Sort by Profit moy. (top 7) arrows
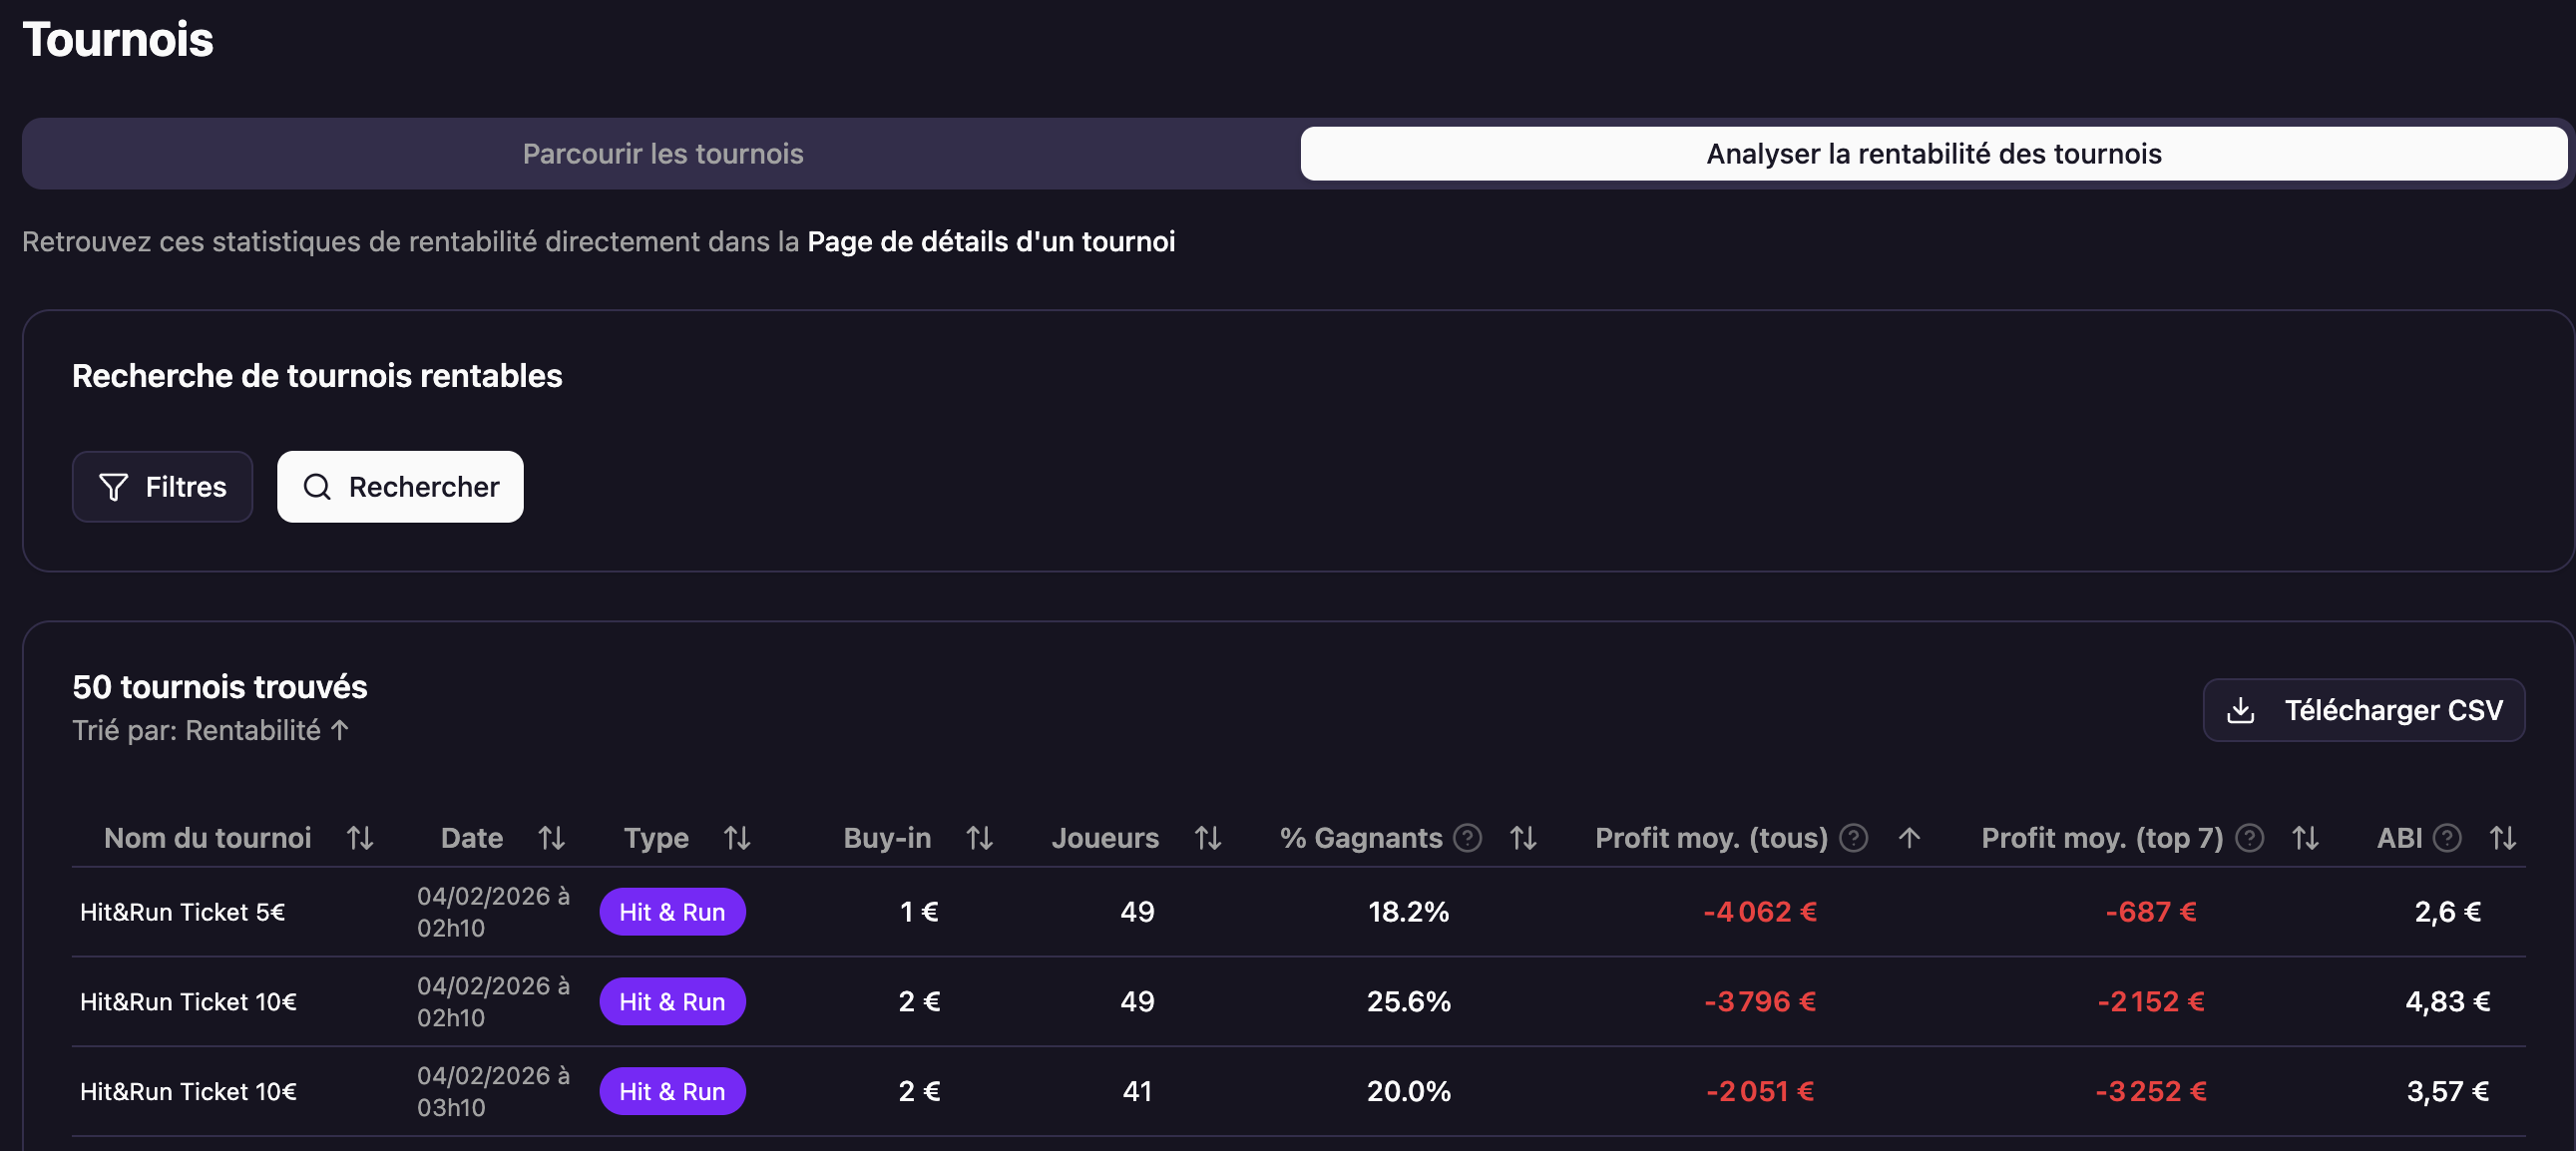The width and height of the screenshot is (2576, 1151). 2305,837
